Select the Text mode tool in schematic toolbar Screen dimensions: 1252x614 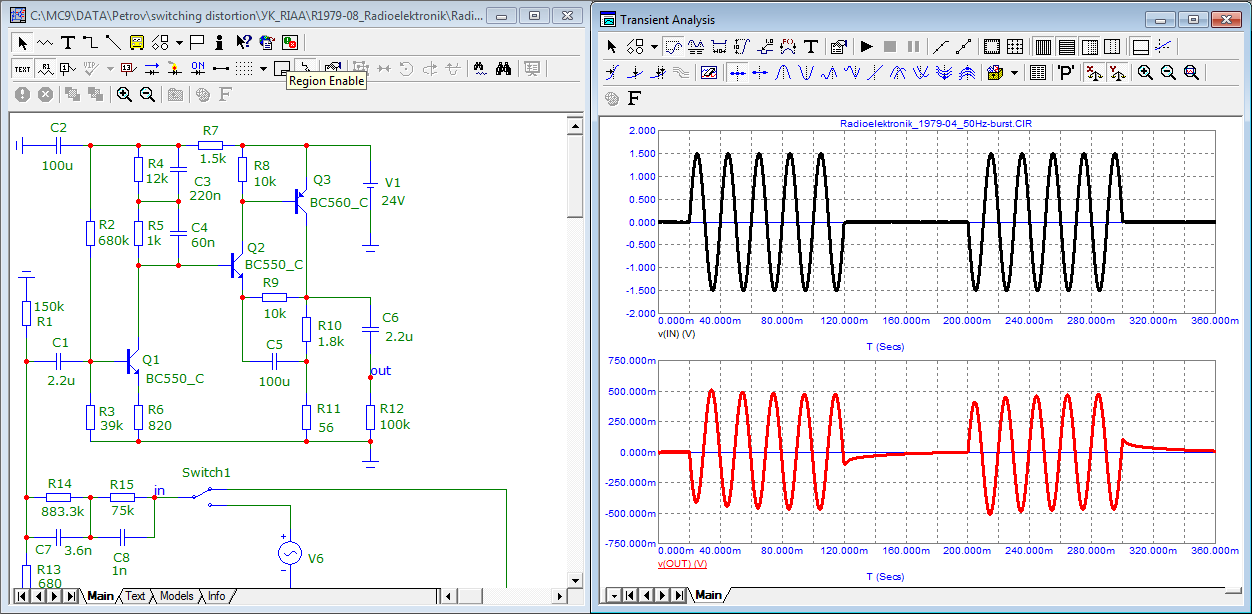[68, 42]
